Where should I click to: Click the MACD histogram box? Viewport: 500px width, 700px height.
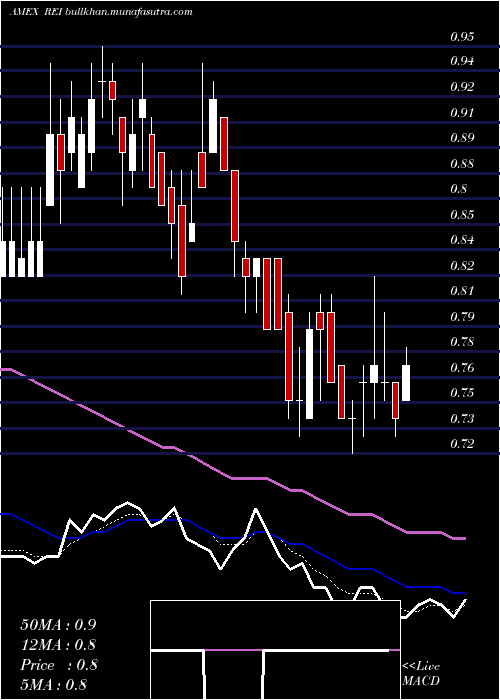tap(275, 650)
